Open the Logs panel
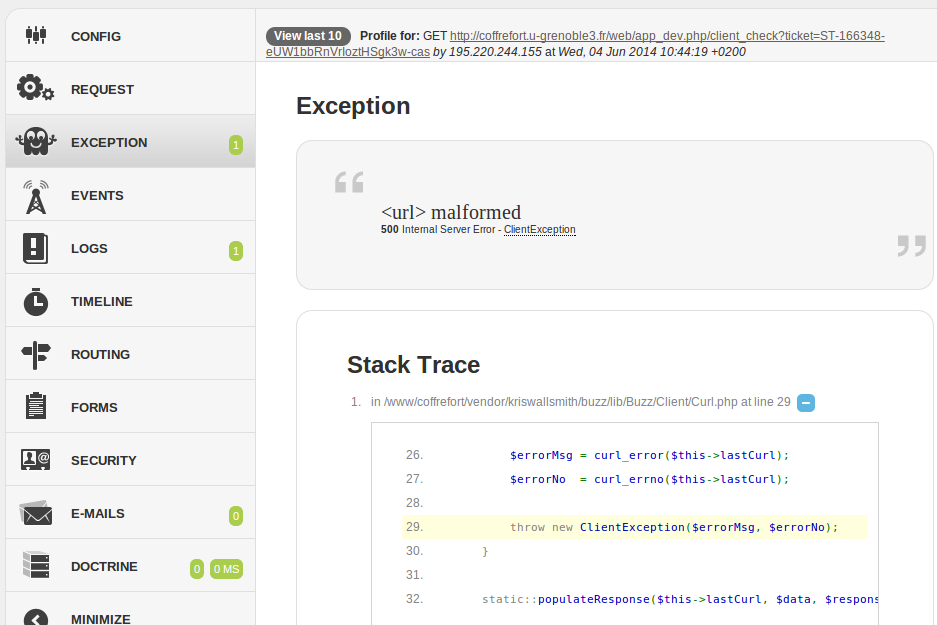The image size is (937, 625). pos(130,248)
